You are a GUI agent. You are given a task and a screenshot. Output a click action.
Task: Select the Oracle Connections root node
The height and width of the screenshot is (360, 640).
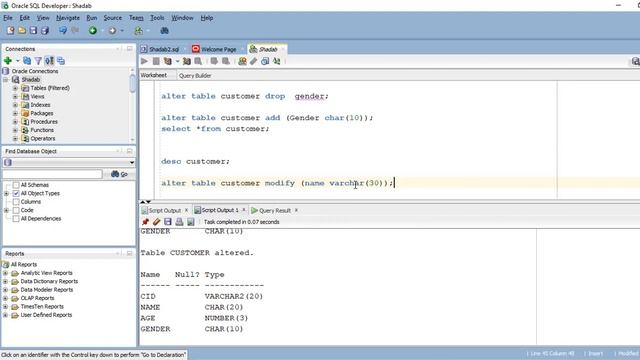click(x=35, y=71)
